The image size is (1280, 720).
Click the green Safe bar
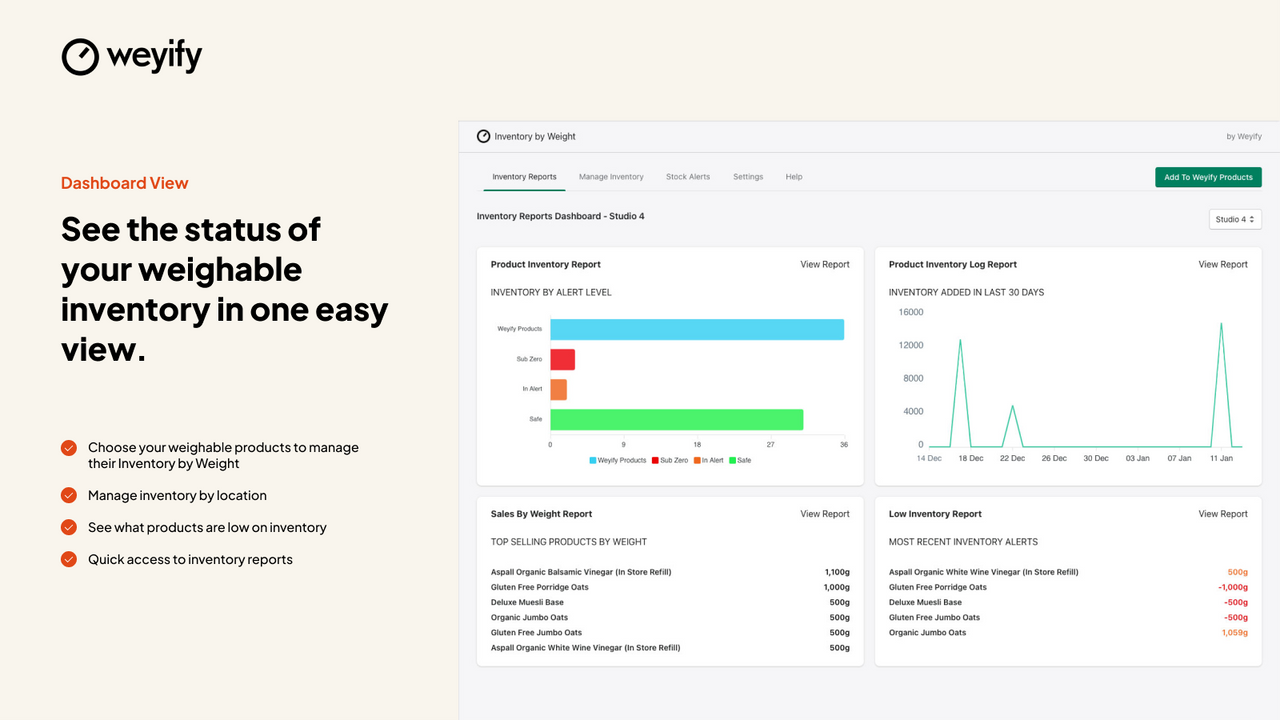(677, 419)
